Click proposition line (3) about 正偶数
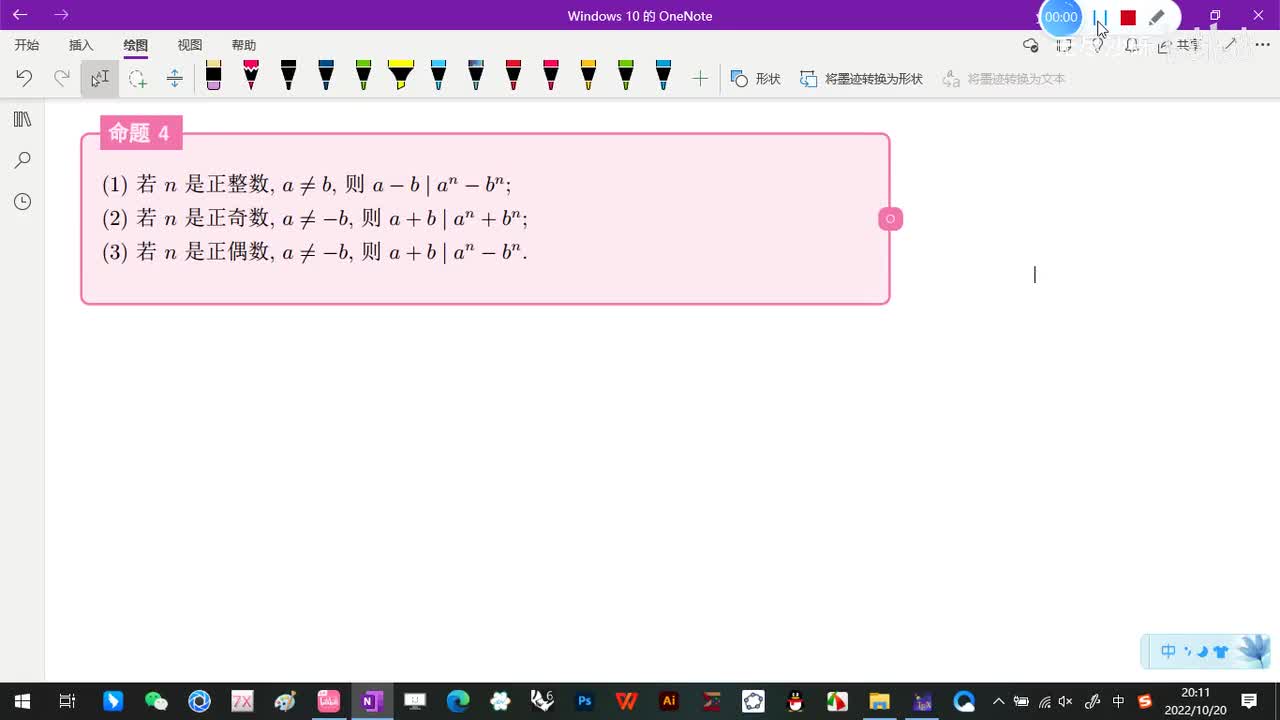This screenshot has width=1280, height=720. point(315,252)
